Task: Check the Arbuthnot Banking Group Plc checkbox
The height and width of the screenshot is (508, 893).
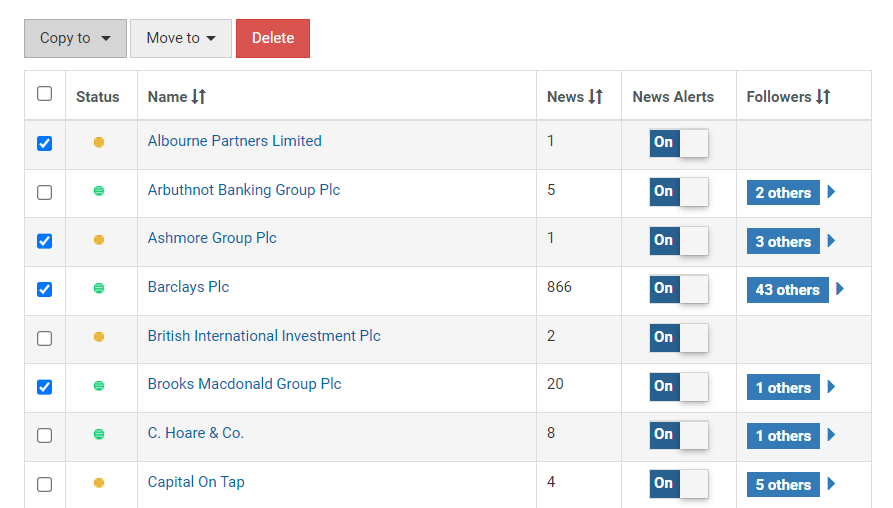Action: click(44, 192)
